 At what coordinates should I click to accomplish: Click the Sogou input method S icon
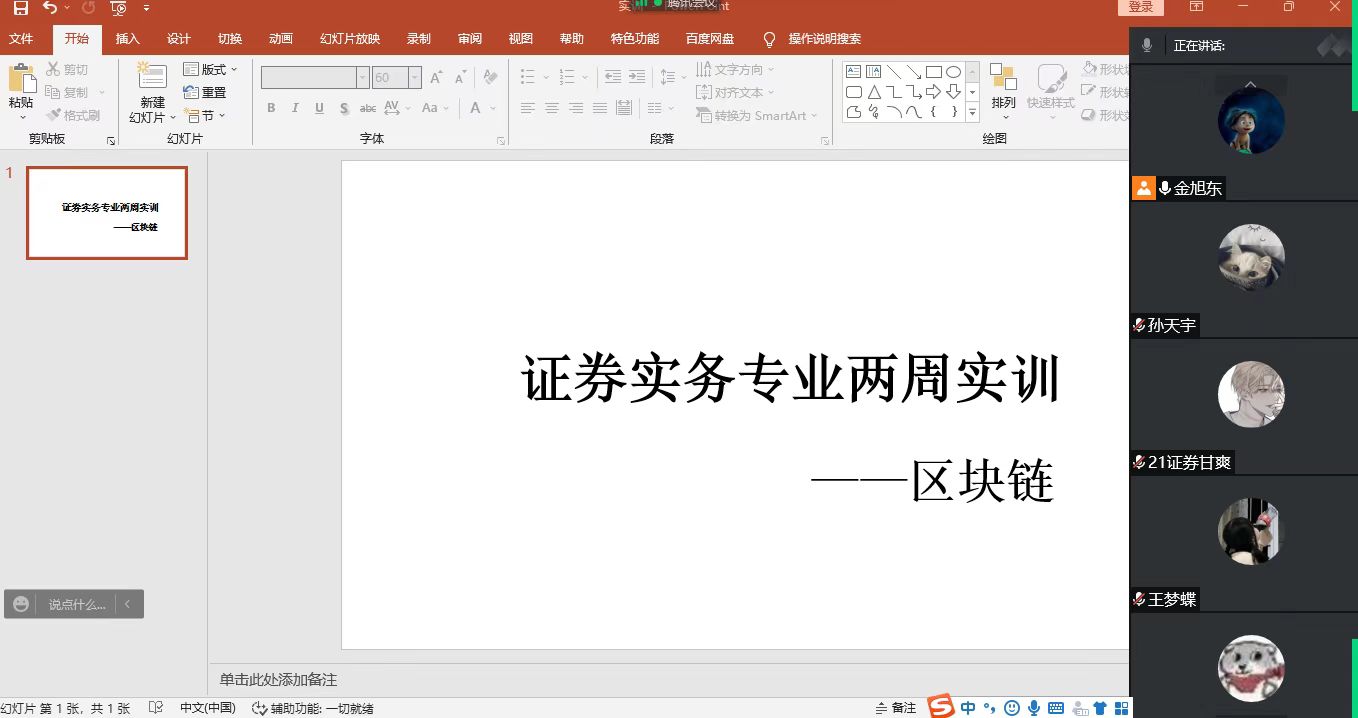pyautogui.click(x=940, y=707)
